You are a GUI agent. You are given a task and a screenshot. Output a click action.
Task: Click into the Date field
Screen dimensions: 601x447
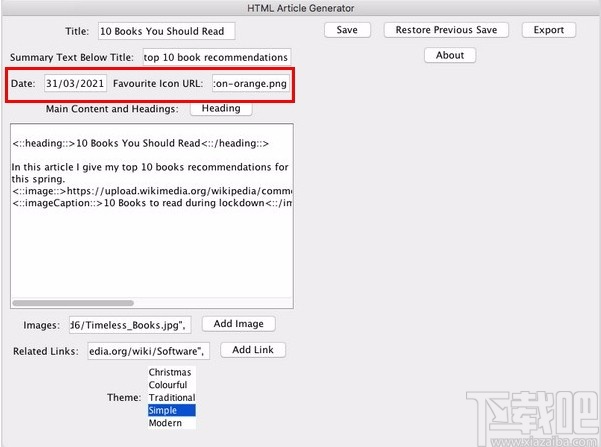pyautogui.click(x=75, y=84)
